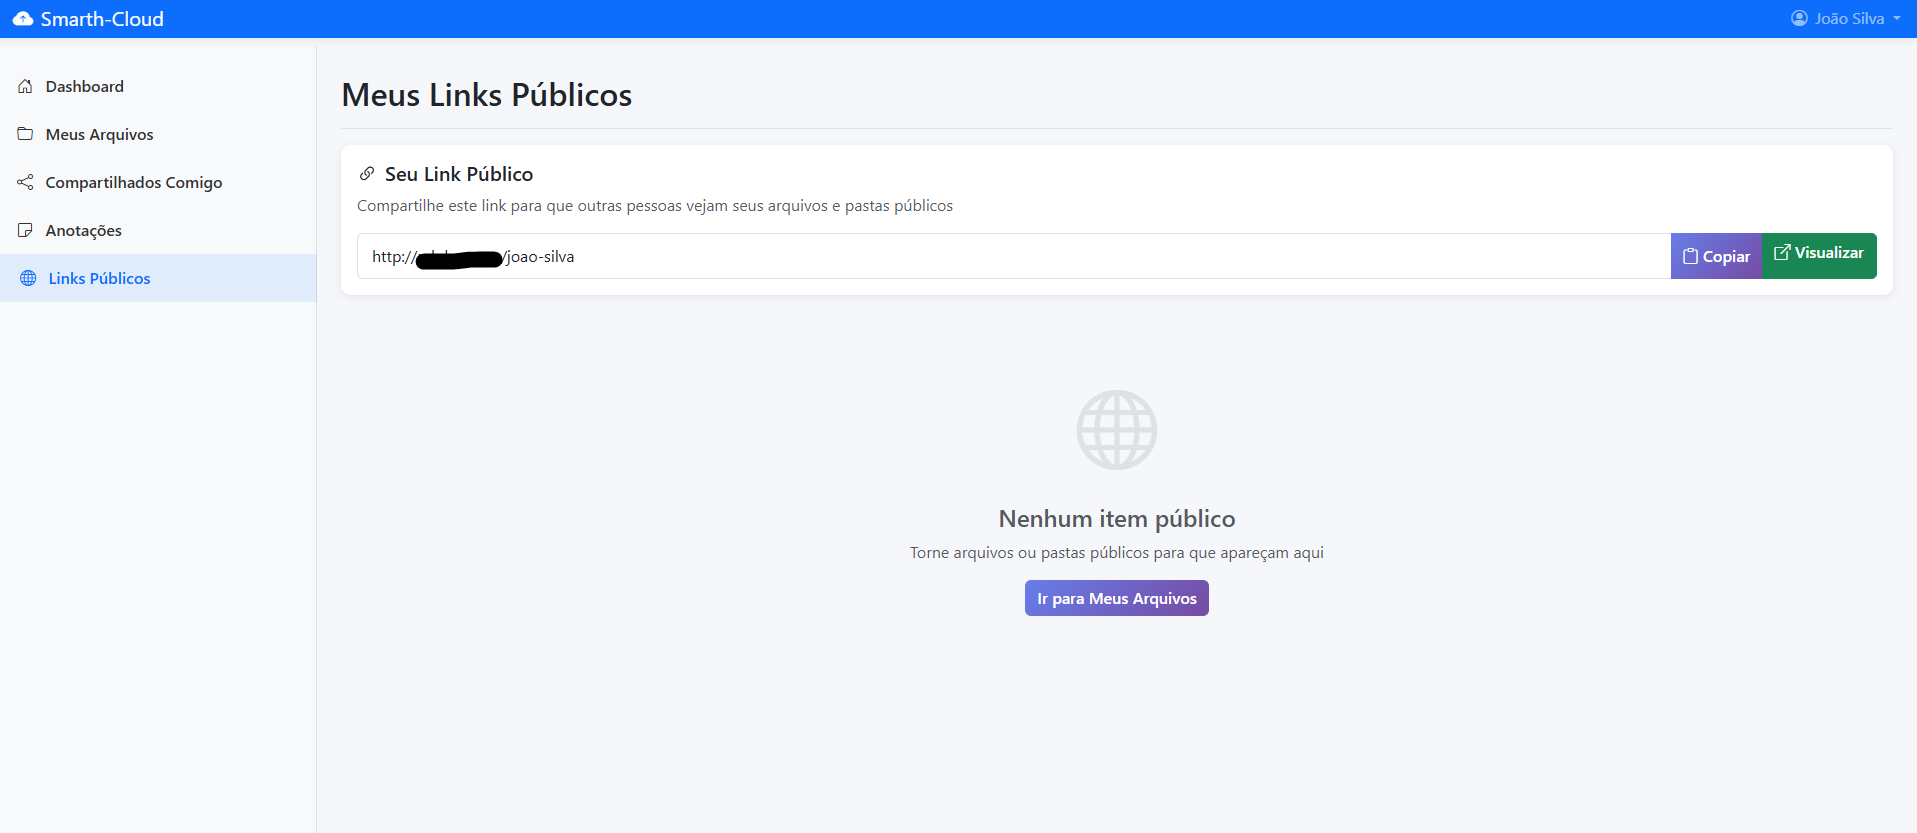Image resolution: width=1917 pixels, height=833 pixels.
Task: Click the Anotações note icon
Action: (x=26, y=230)
